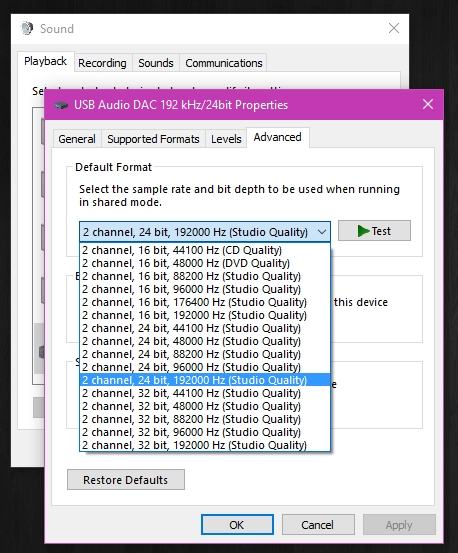Open Sounds tab in Sound window
The height and width of the screenshot is (553, 458).
(156, 63)
